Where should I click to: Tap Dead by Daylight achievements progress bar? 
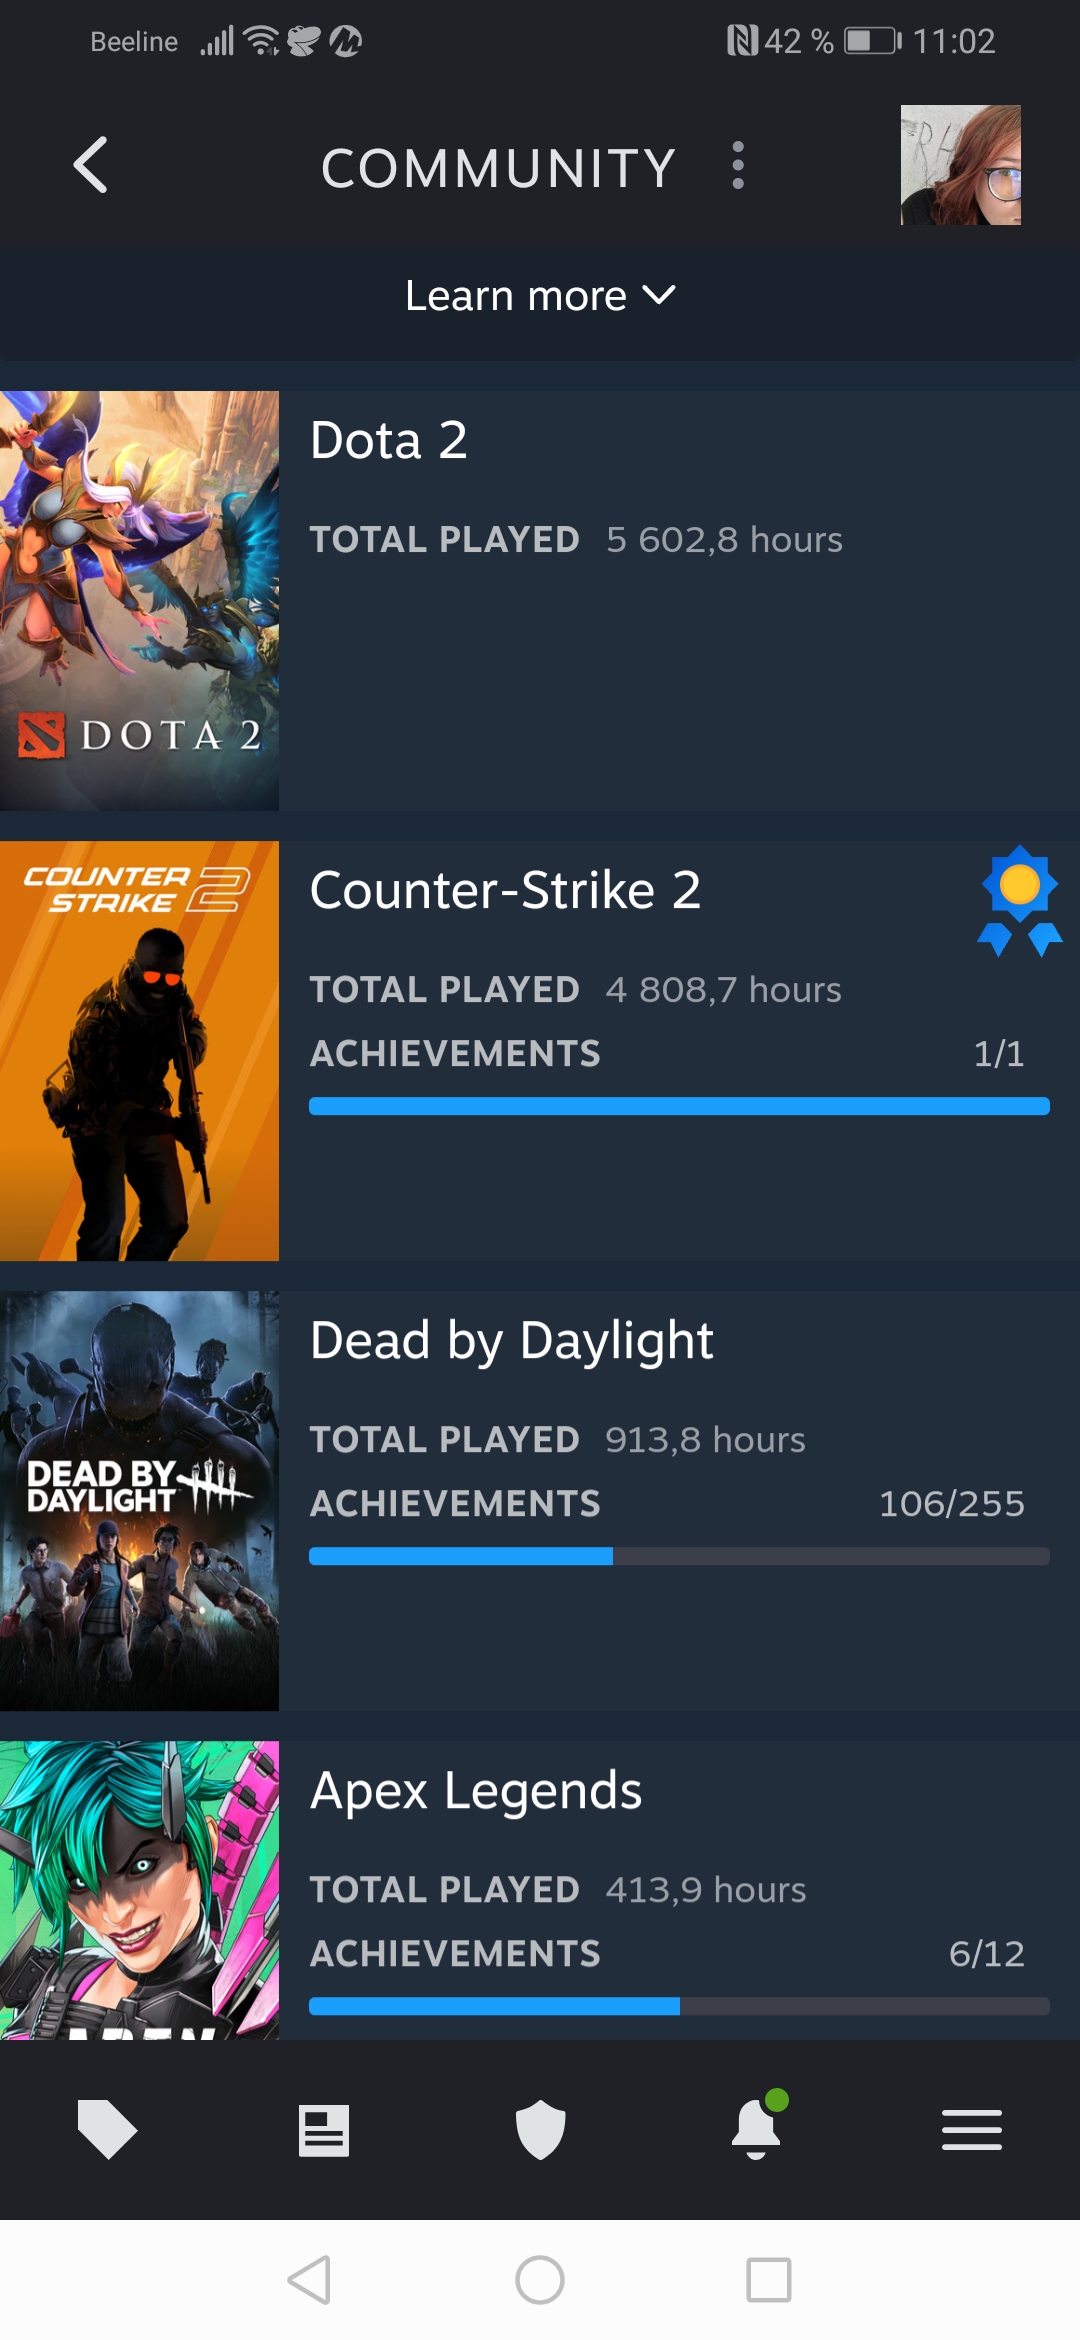[x=679, y=1556]
